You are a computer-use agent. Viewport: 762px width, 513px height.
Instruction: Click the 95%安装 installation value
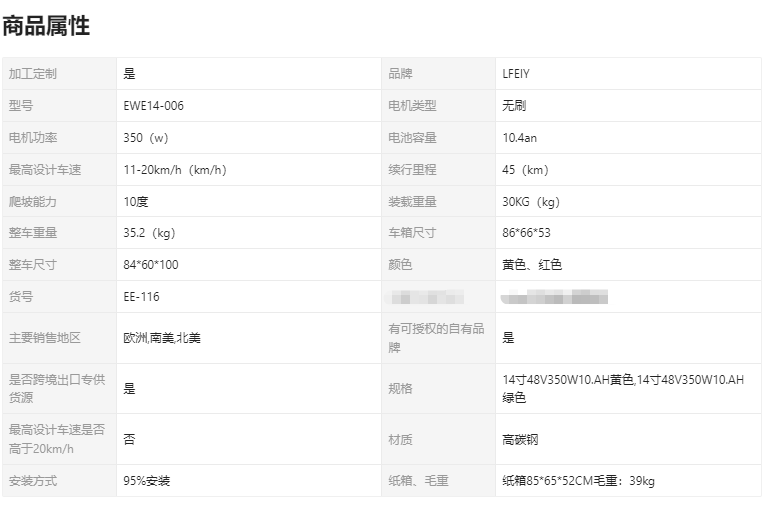click(147, 481)
